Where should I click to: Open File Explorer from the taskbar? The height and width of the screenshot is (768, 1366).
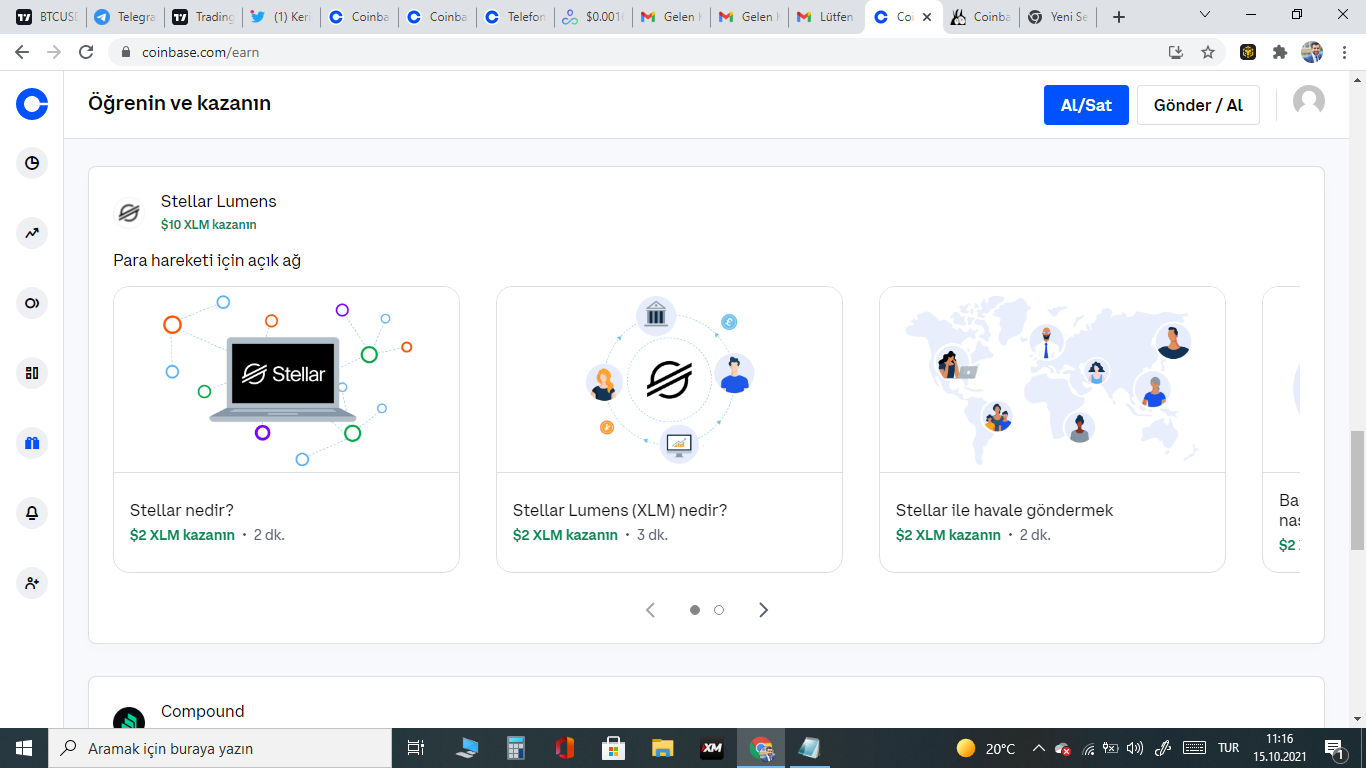(662, 748)
